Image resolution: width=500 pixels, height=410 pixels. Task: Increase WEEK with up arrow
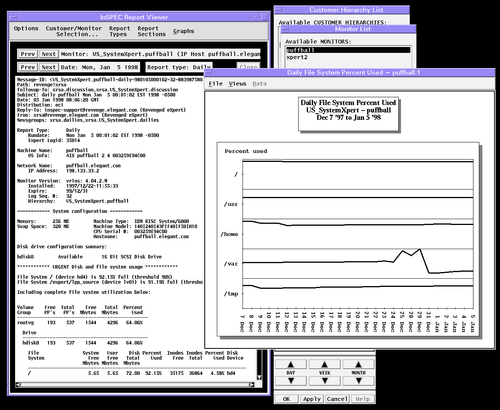tap(325, 364)
